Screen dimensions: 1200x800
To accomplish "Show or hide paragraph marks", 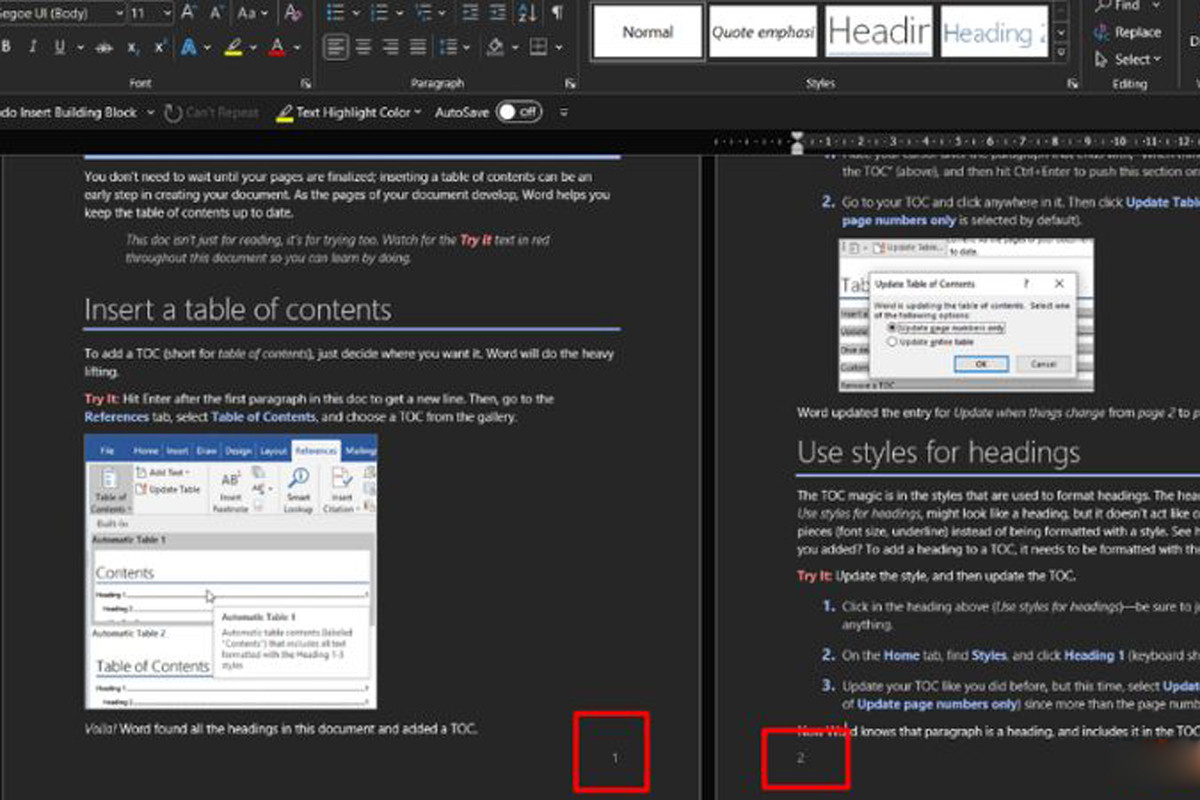I will 557,13.
